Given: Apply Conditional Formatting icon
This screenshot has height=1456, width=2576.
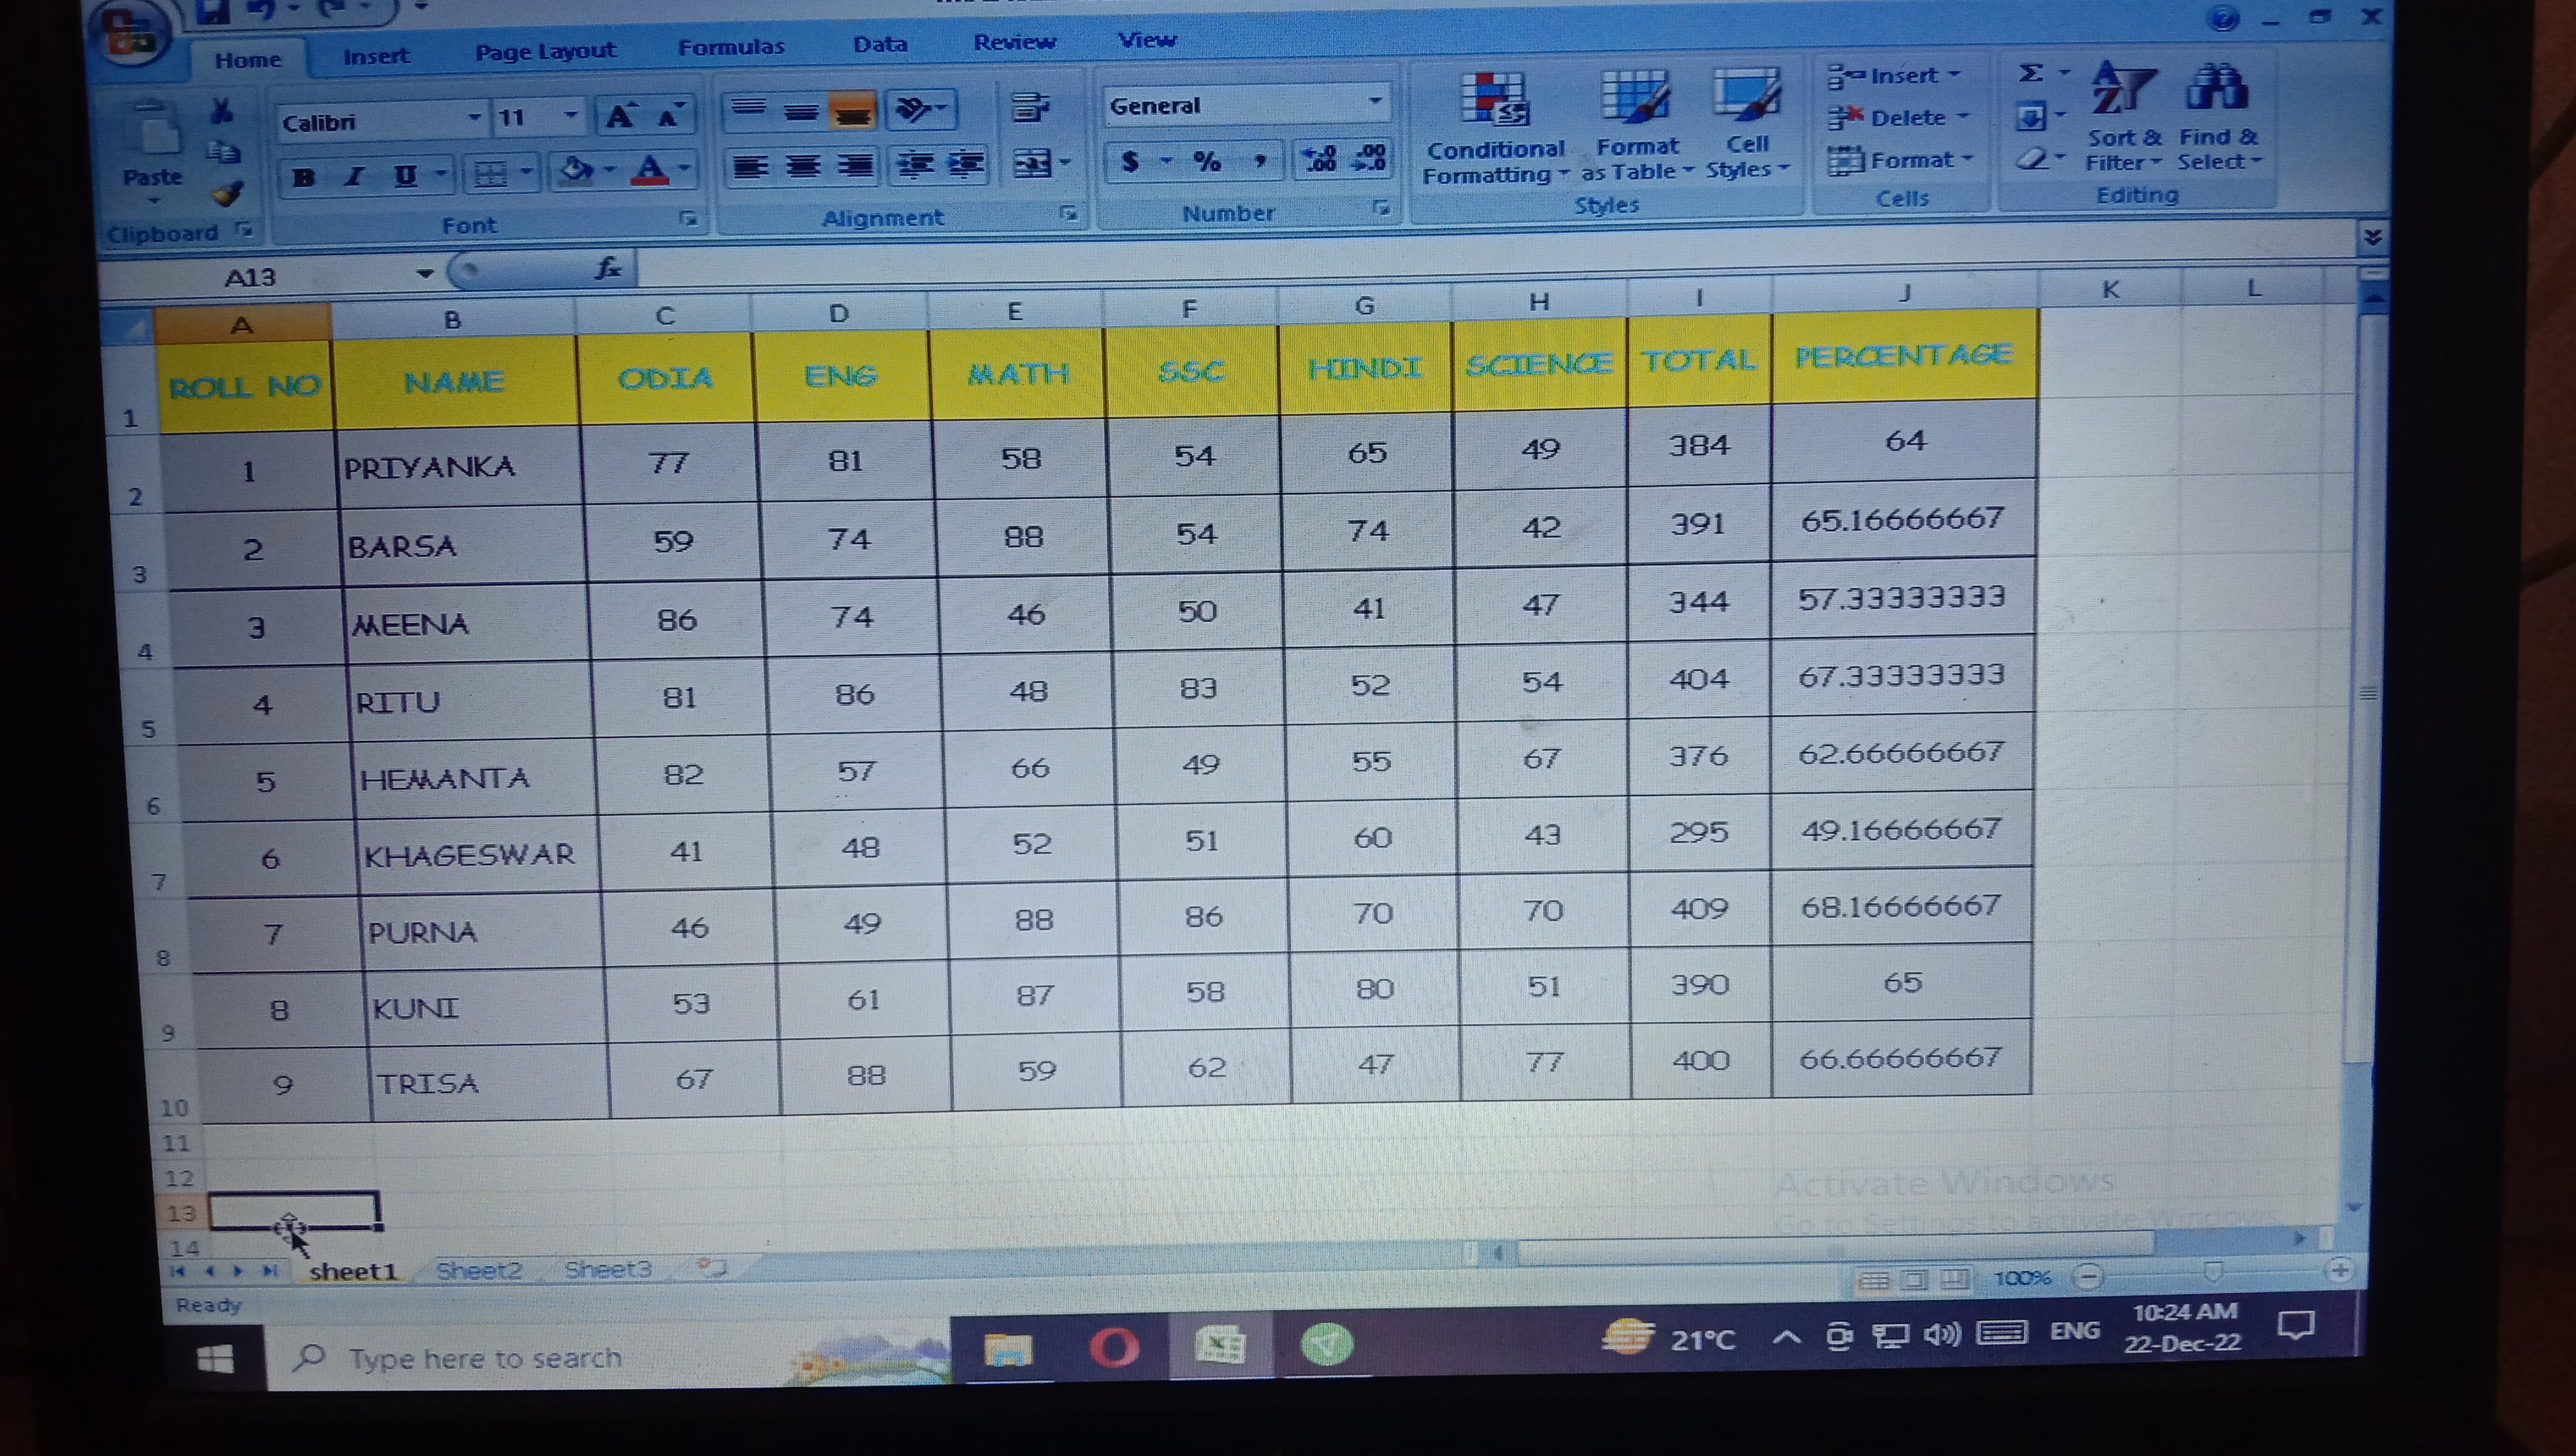Looking at the screenshot, I should point(1494,101).
